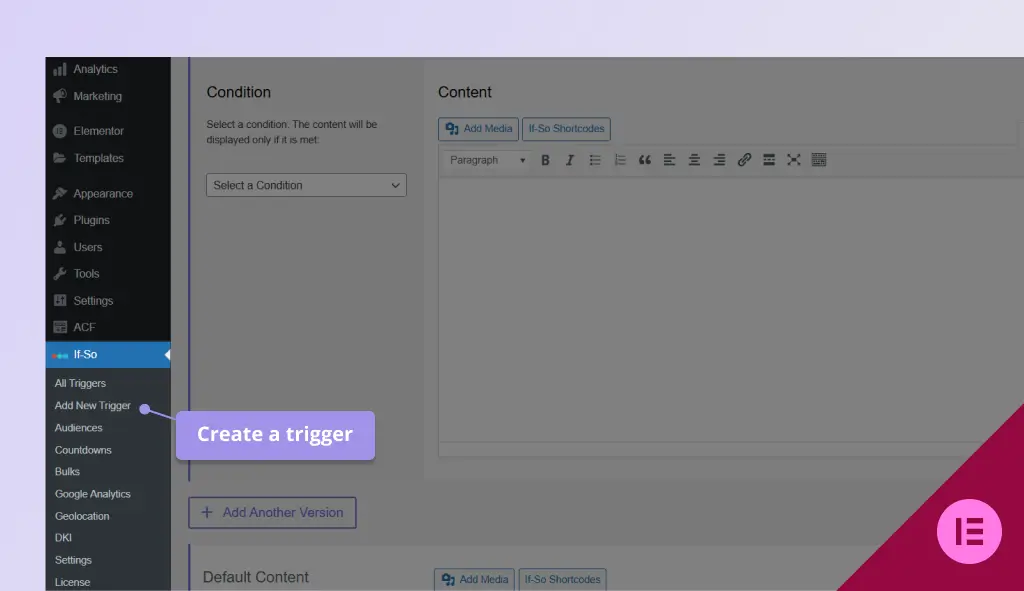
Task: Insert the Read More tag
Action: pyautogui.click(x=769, y=160)
